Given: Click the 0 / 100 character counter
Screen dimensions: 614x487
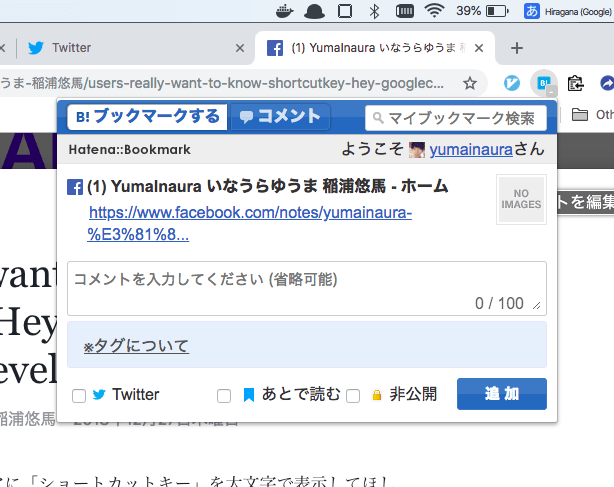Looking at the screenshot, I should click(x=499, y=303).
